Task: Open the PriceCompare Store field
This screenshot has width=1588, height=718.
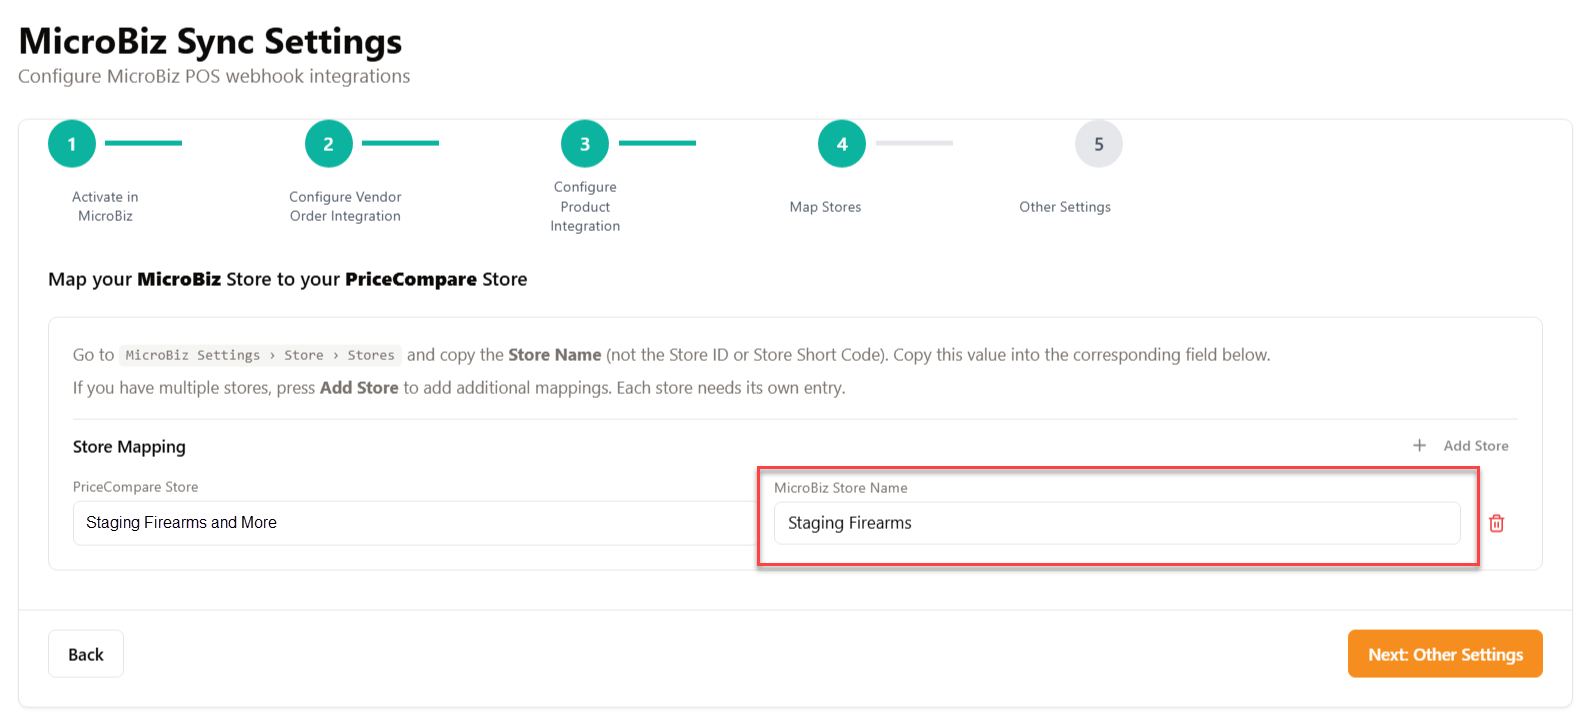Action: (x=414, y=523)
